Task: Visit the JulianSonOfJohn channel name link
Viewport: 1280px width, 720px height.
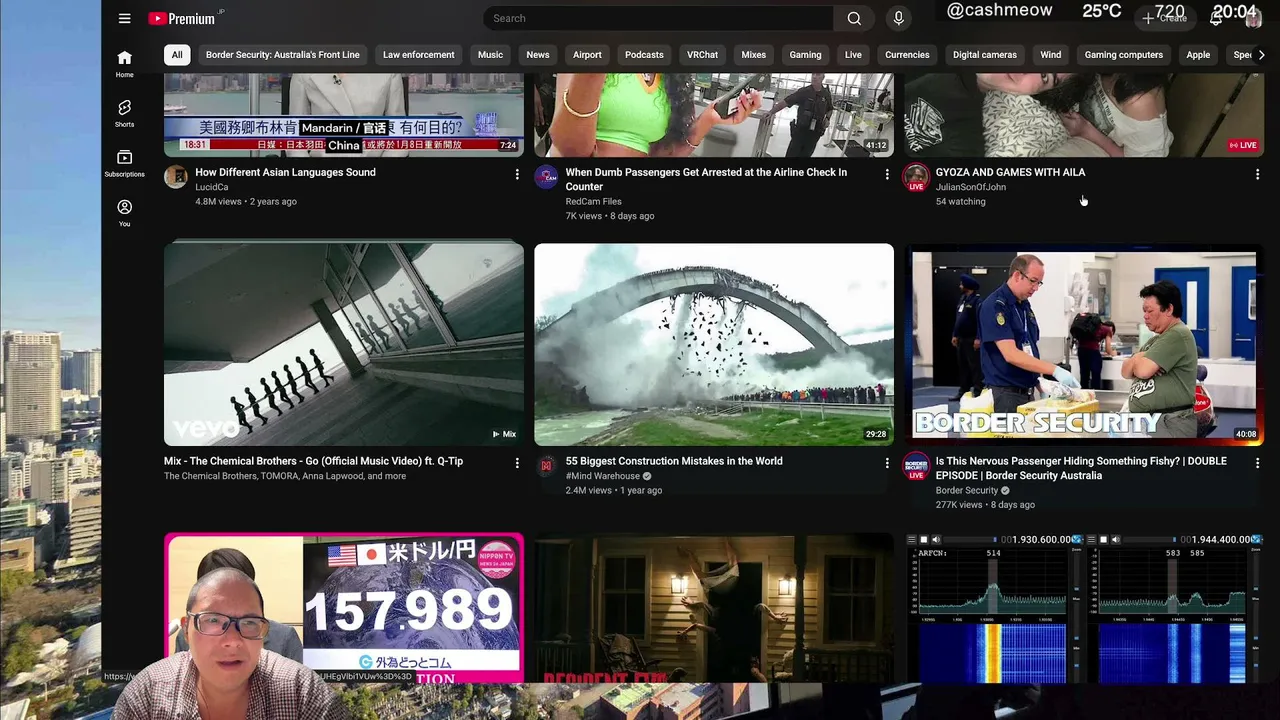Action: tap(970, 187)
